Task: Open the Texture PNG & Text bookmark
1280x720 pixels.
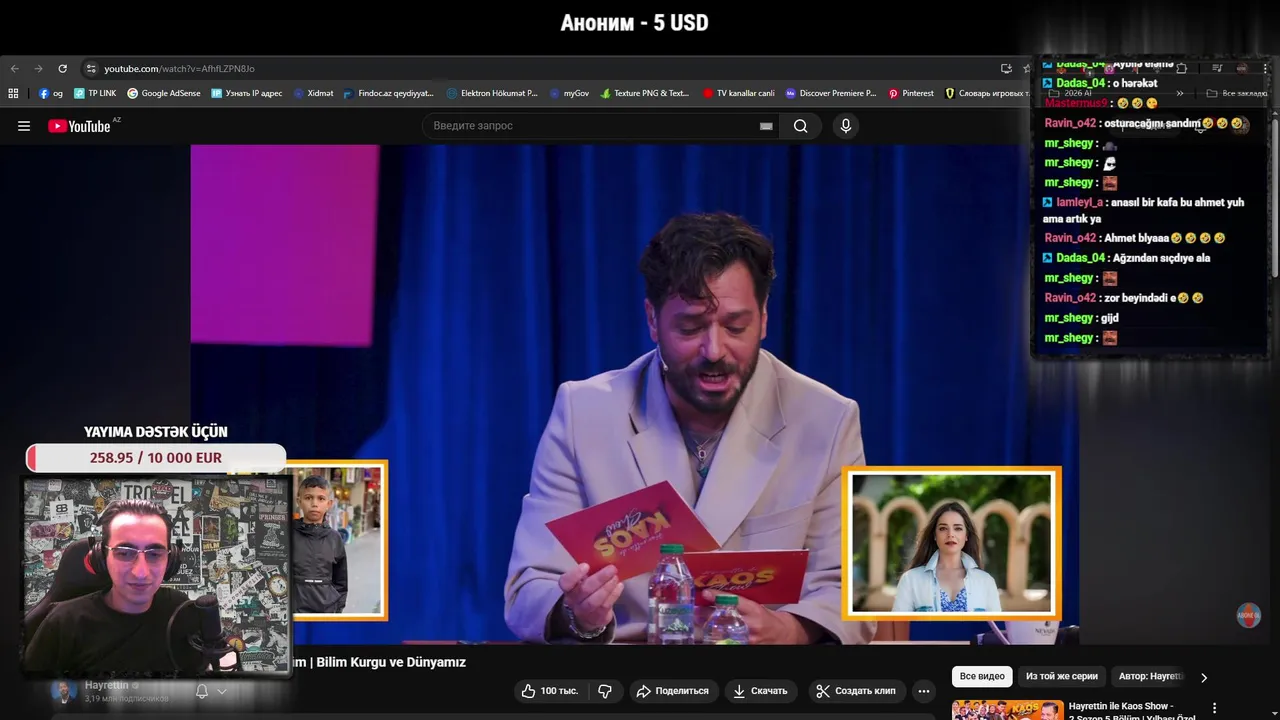Action: click(645, 93)
